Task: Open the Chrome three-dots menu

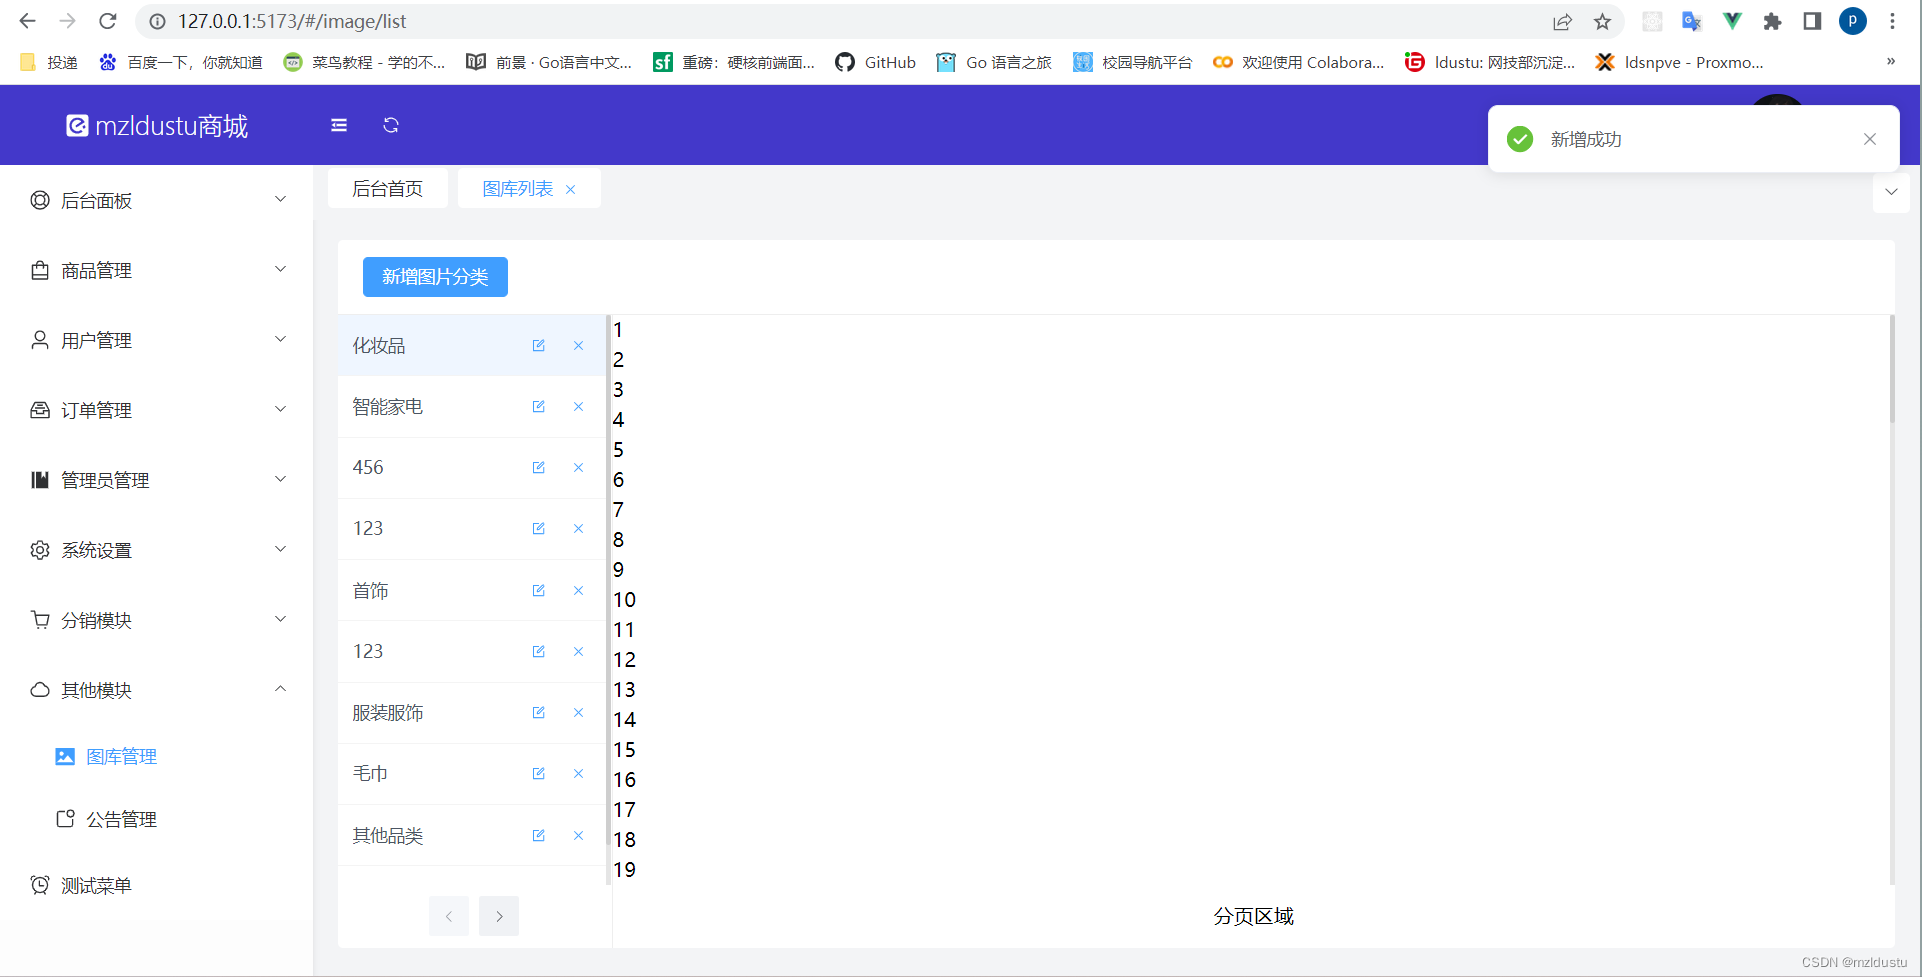Action: click(x=1892, y=21)
